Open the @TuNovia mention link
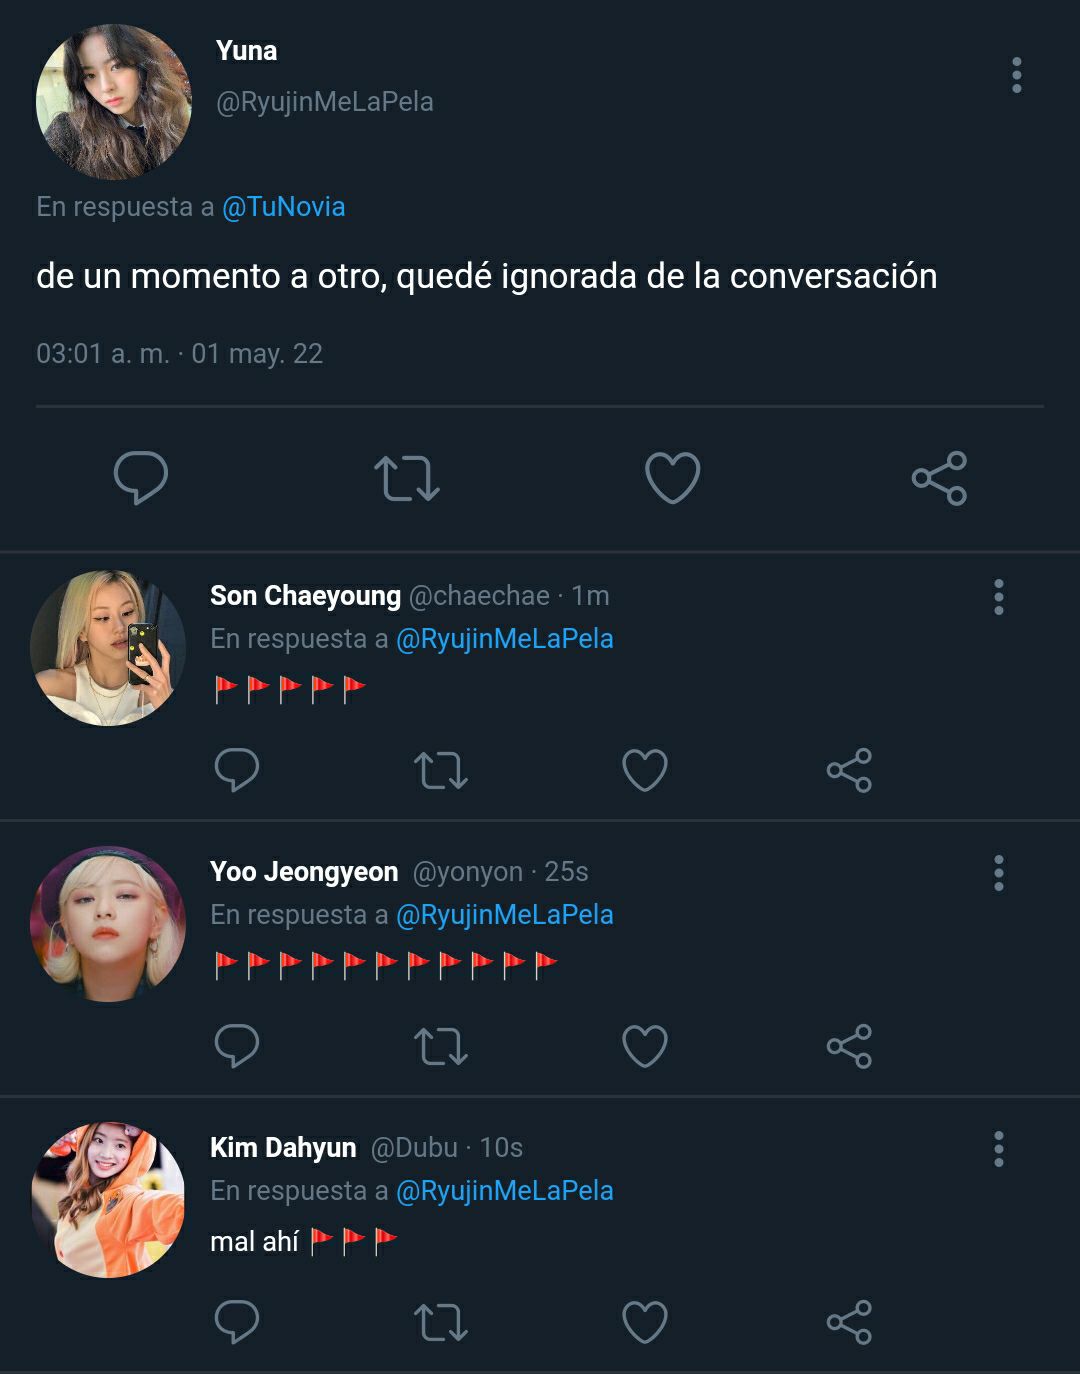The width and height of the screenshot is (1080, 1374). tap(283, 207)
